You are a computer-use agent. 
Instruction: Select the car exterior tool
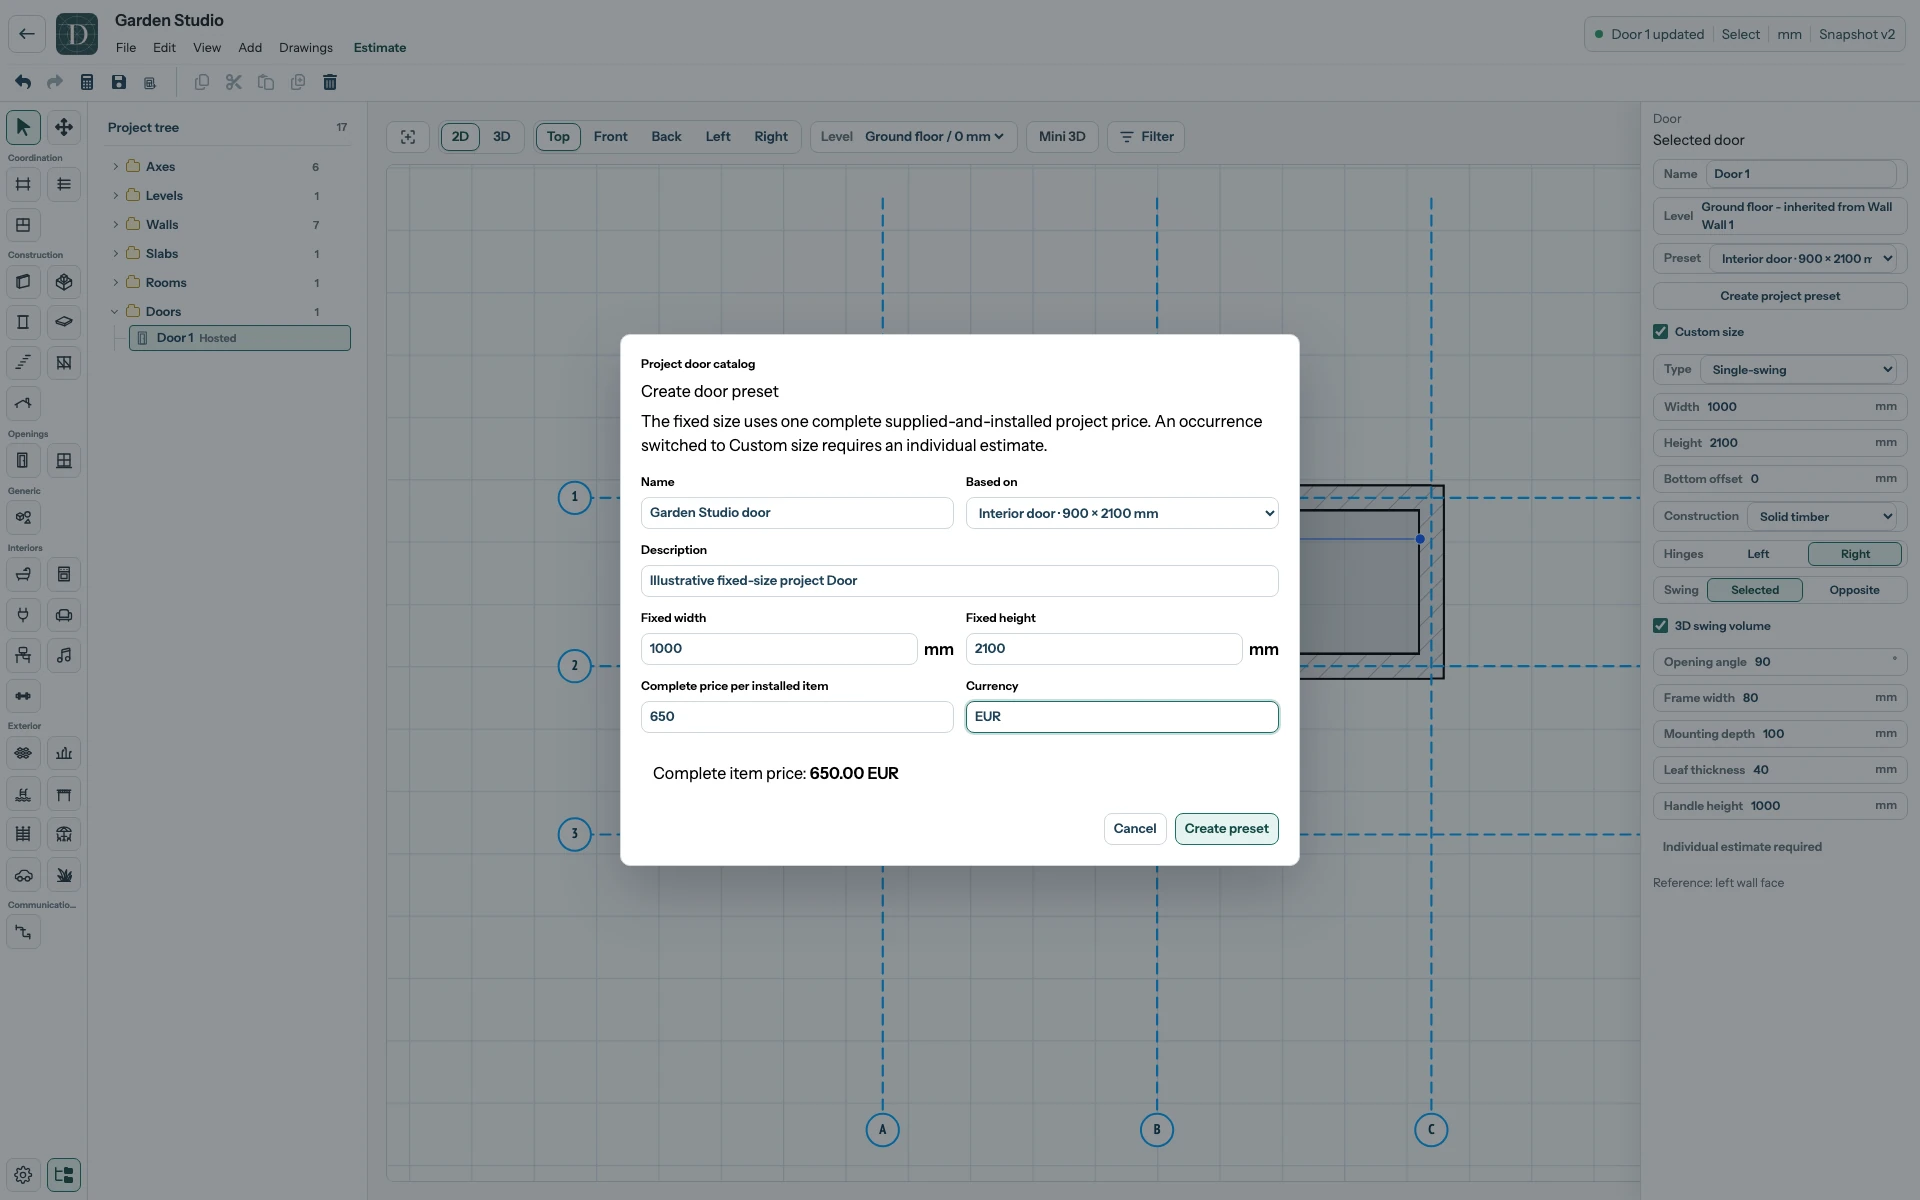pos(23,875)
